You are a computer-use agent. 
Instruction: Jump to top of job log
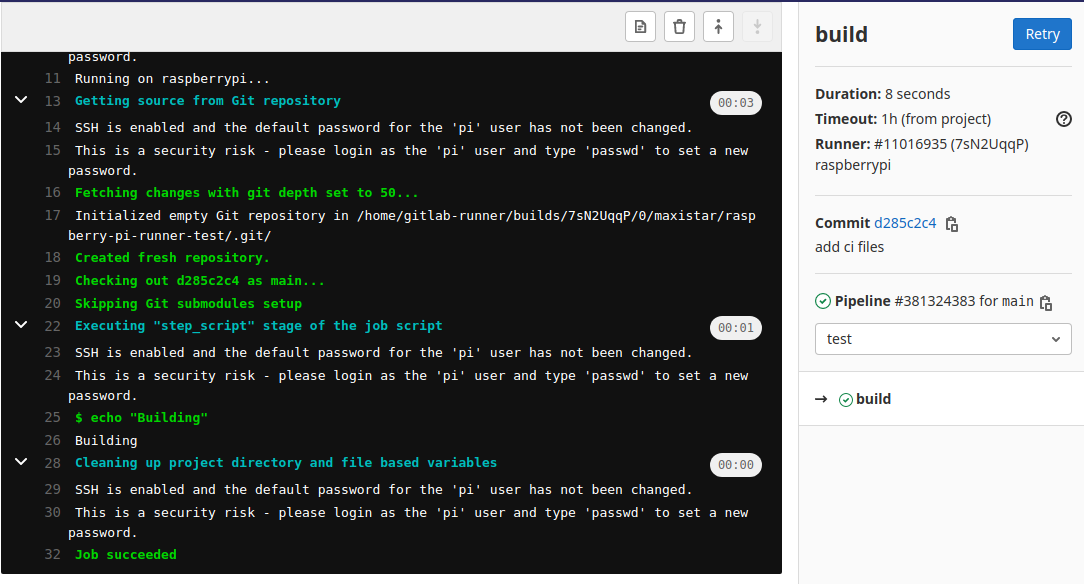718,27
